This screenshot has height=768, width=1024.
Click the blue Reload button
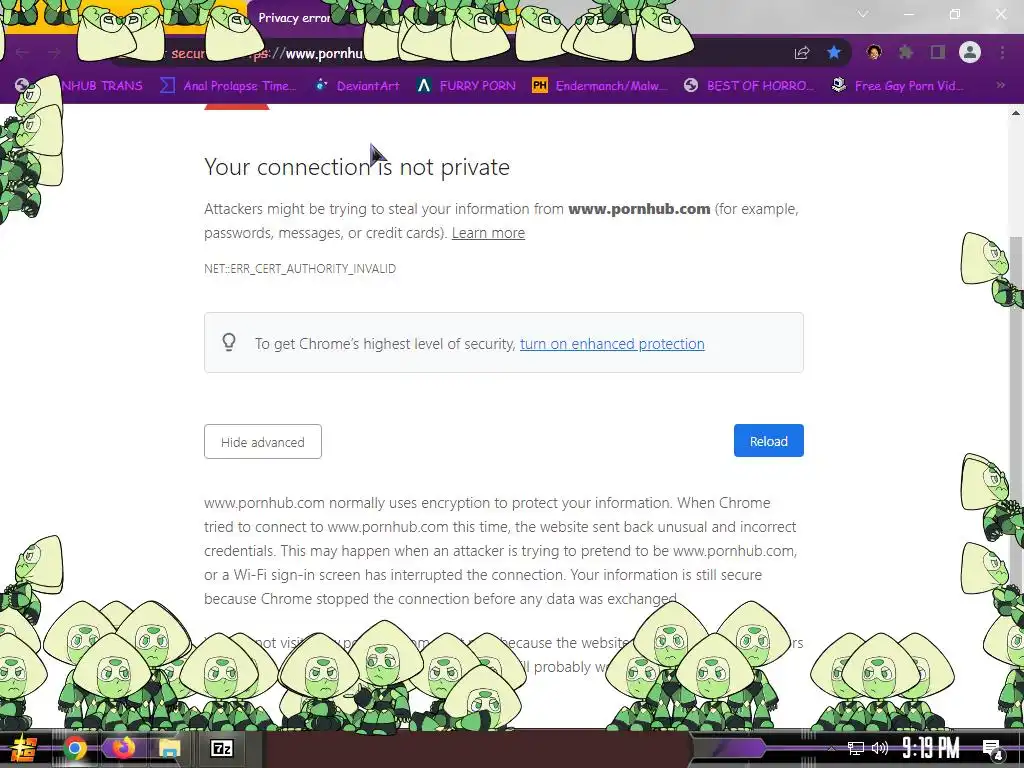pyautogui.click(x=769, y=441)
